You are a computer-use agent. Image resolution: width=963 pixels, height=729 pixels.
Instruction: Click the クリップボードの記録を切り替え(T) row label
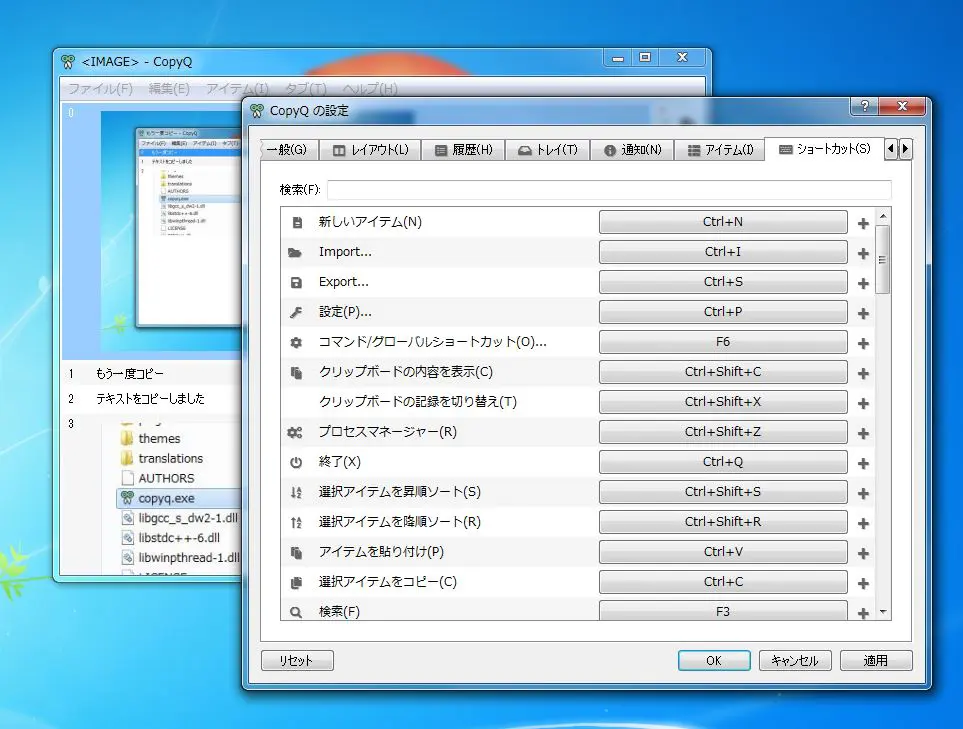click(x=418, y=402)
